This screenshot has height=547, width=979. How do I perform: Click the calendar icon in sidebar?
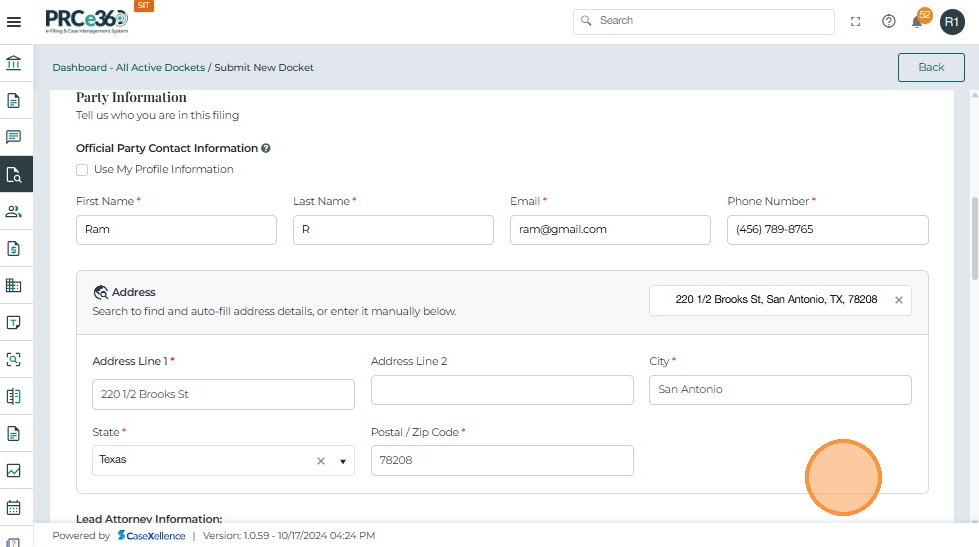click(x=14, y=507)
